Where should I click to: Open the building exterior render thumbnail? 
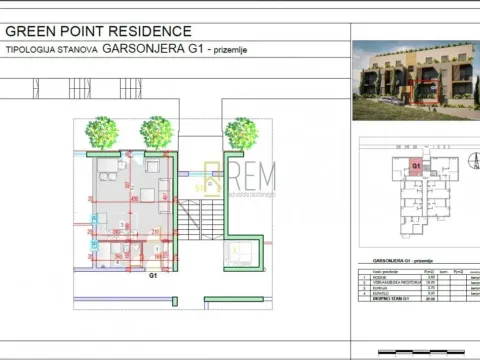point(416,80)
